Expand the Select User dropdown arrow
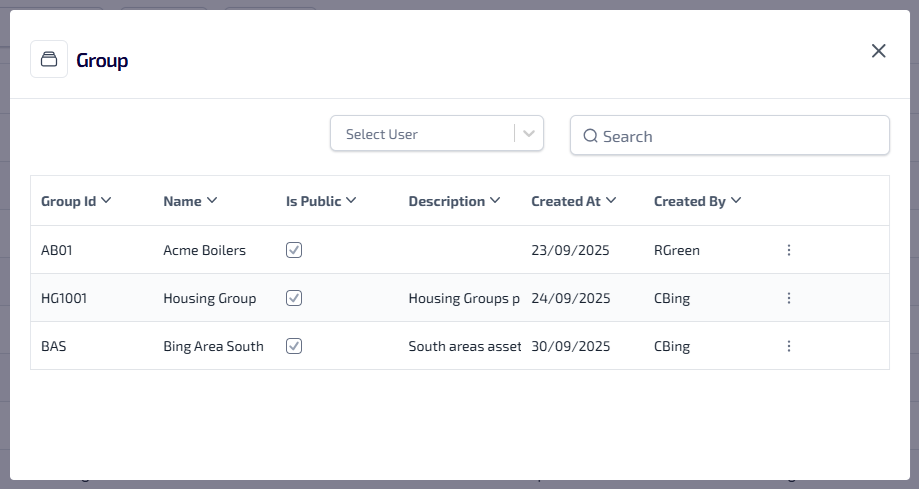 529,134
